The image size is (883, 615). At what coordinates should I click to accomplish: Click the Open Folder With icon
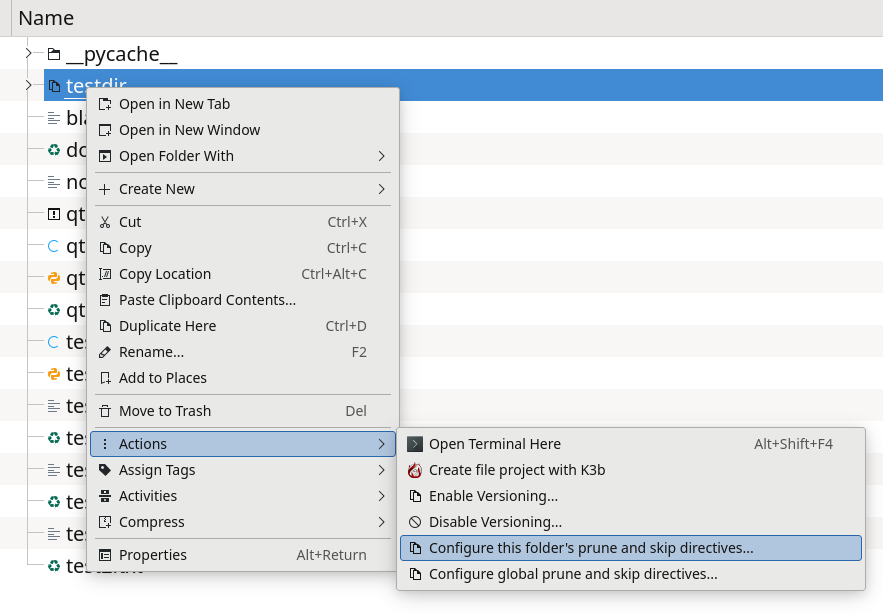(x=105, y=156)
